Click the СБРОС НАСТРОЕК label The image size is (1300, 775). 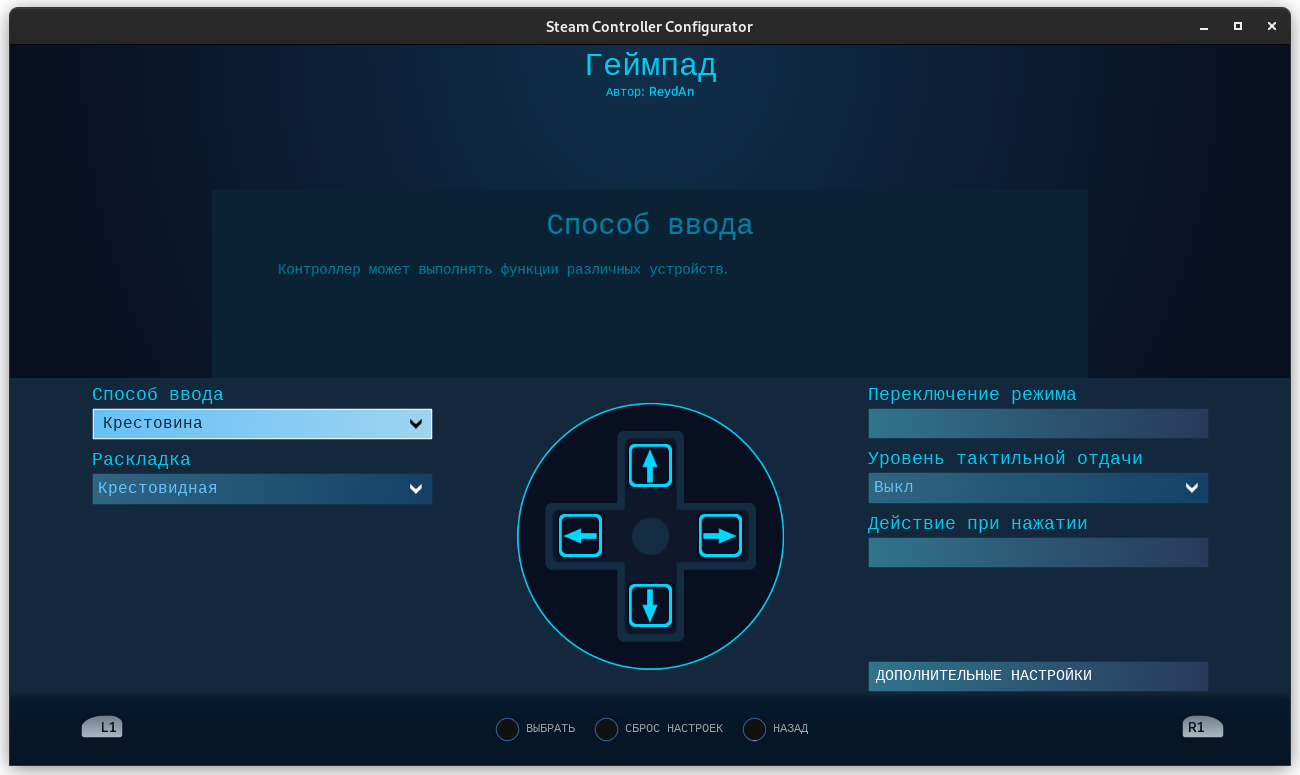click(x=674, y=729)
